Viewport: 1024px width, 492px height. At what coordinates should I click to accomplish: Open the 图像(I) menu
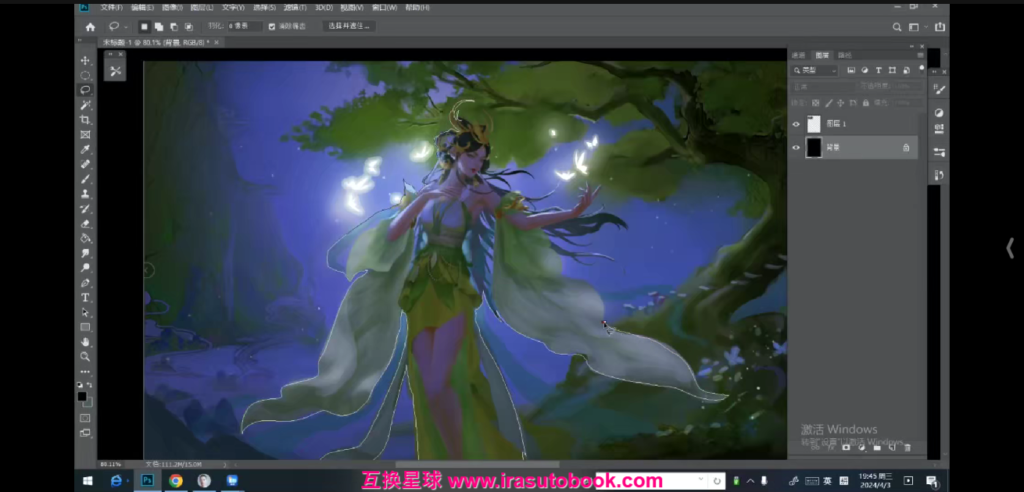click(172, 7)
